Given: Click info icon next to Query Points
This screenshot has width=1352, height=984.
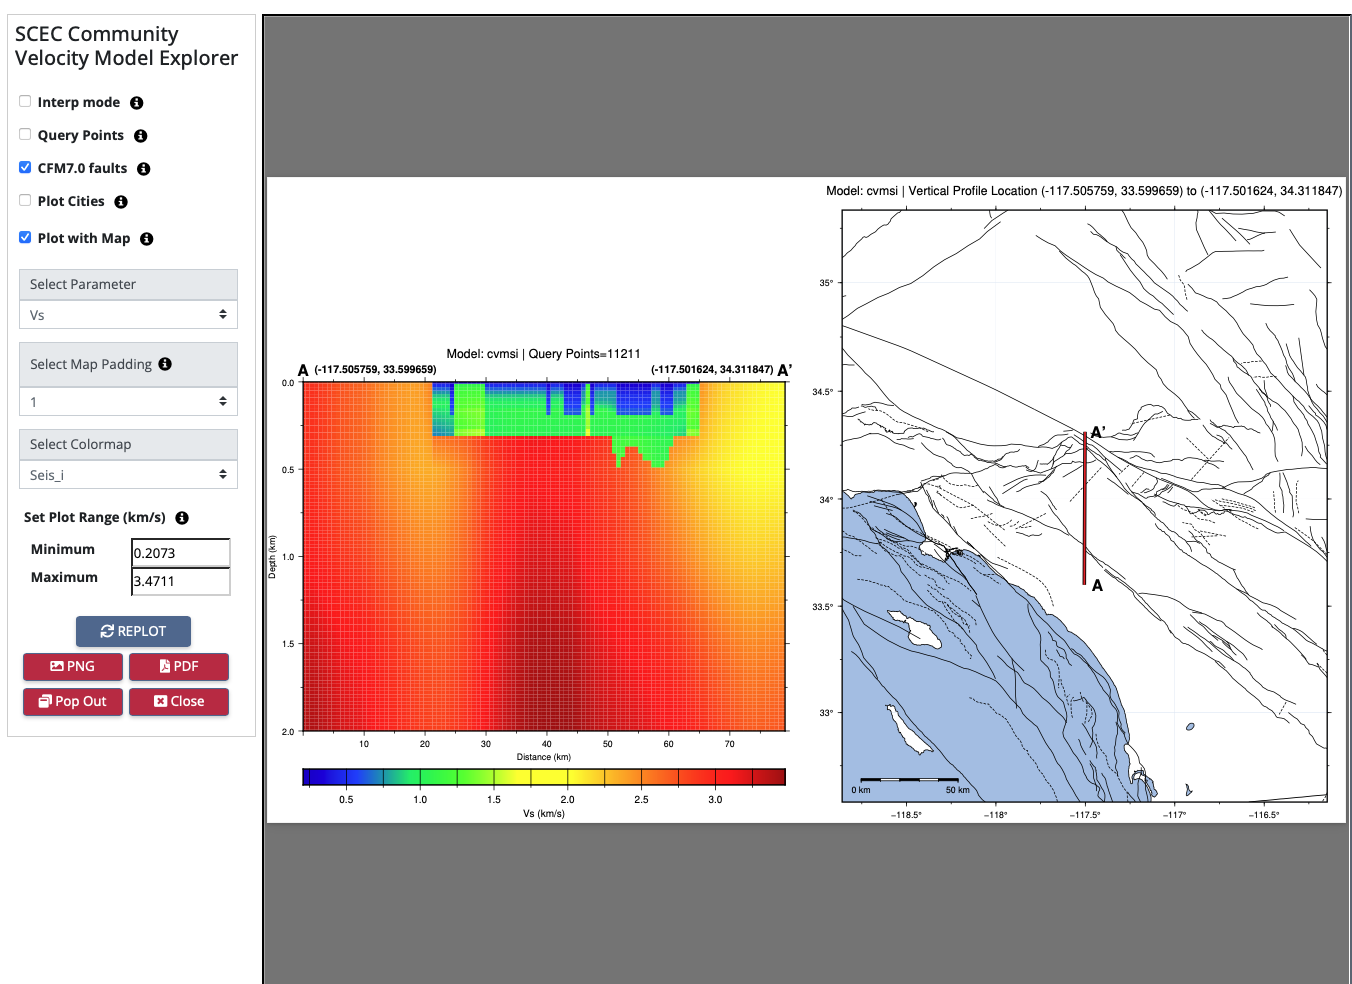Looking at the screenshot, I should pos(141,136).
